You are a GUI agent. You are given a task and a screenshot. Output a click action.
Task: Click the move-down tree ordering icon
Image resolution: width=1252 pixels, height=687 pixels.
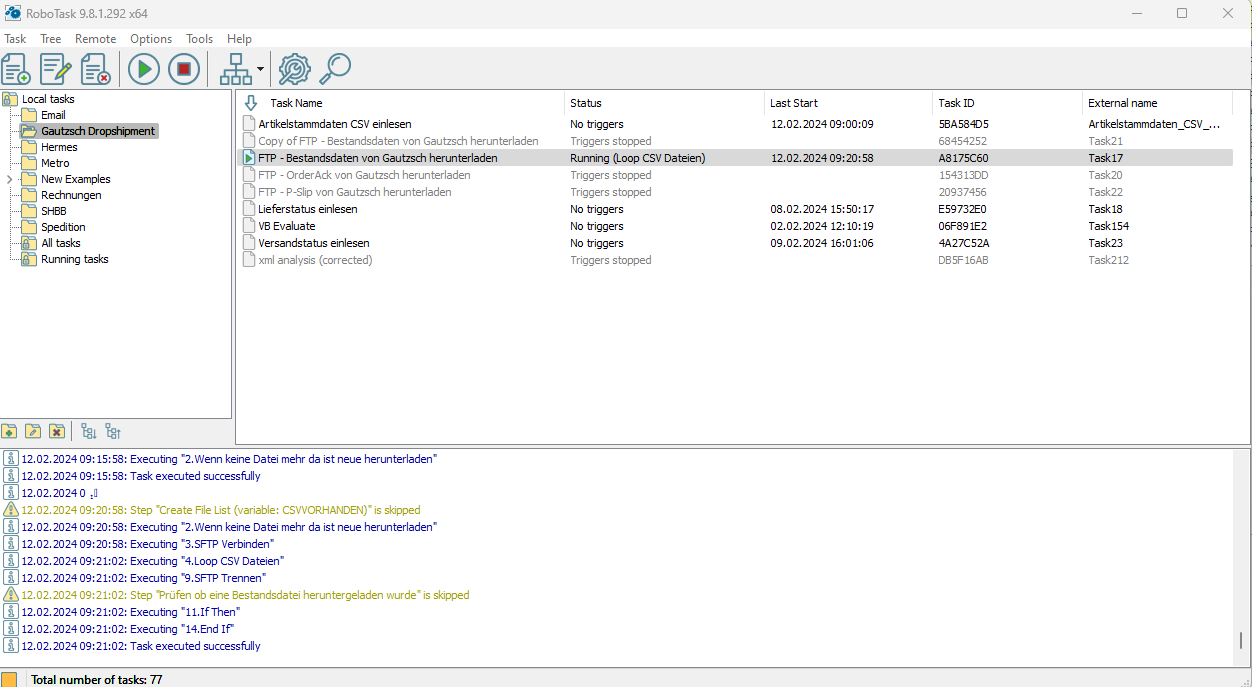tap(89, 432)
